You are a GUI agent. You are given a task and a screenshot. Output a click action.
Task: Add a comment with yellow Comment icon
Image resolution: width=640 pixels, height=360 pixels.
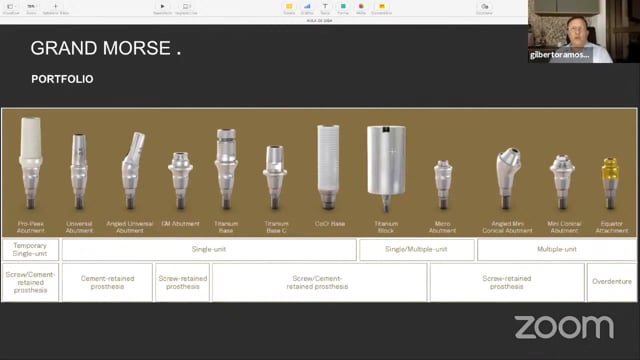click(x=382, y=7)
